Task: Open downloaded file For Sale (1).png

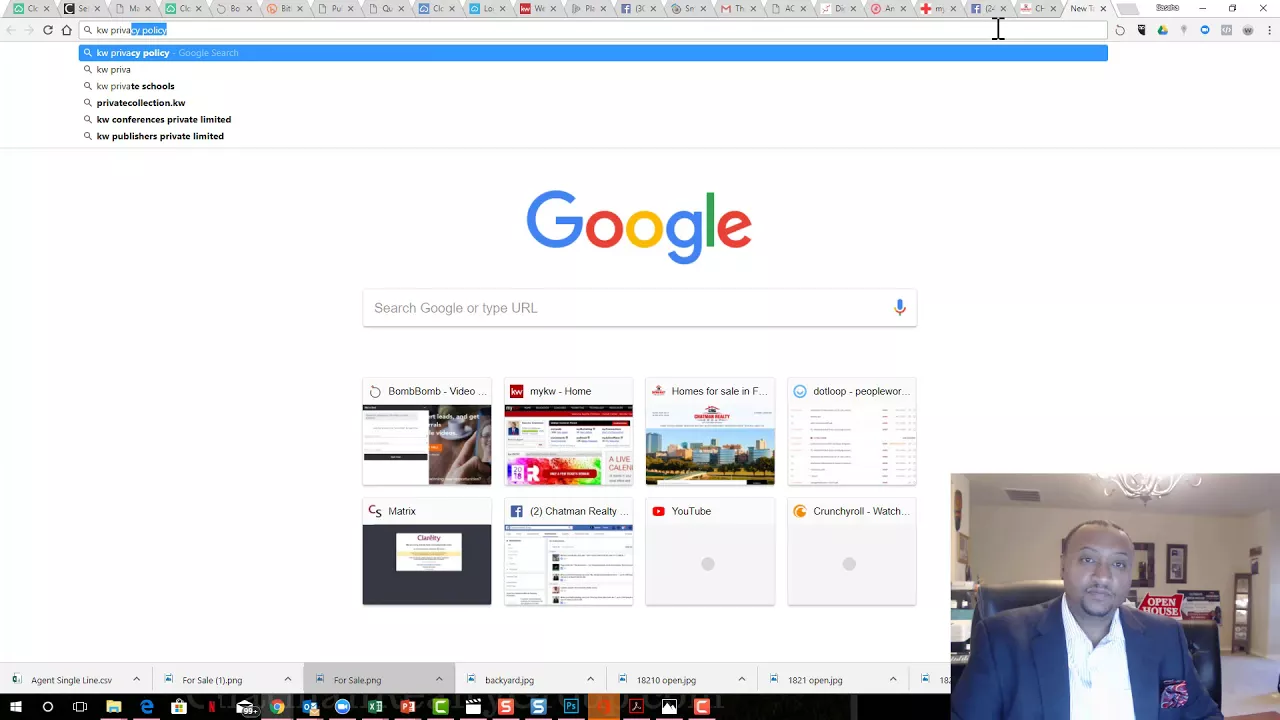Action: (x=212, y=680)
